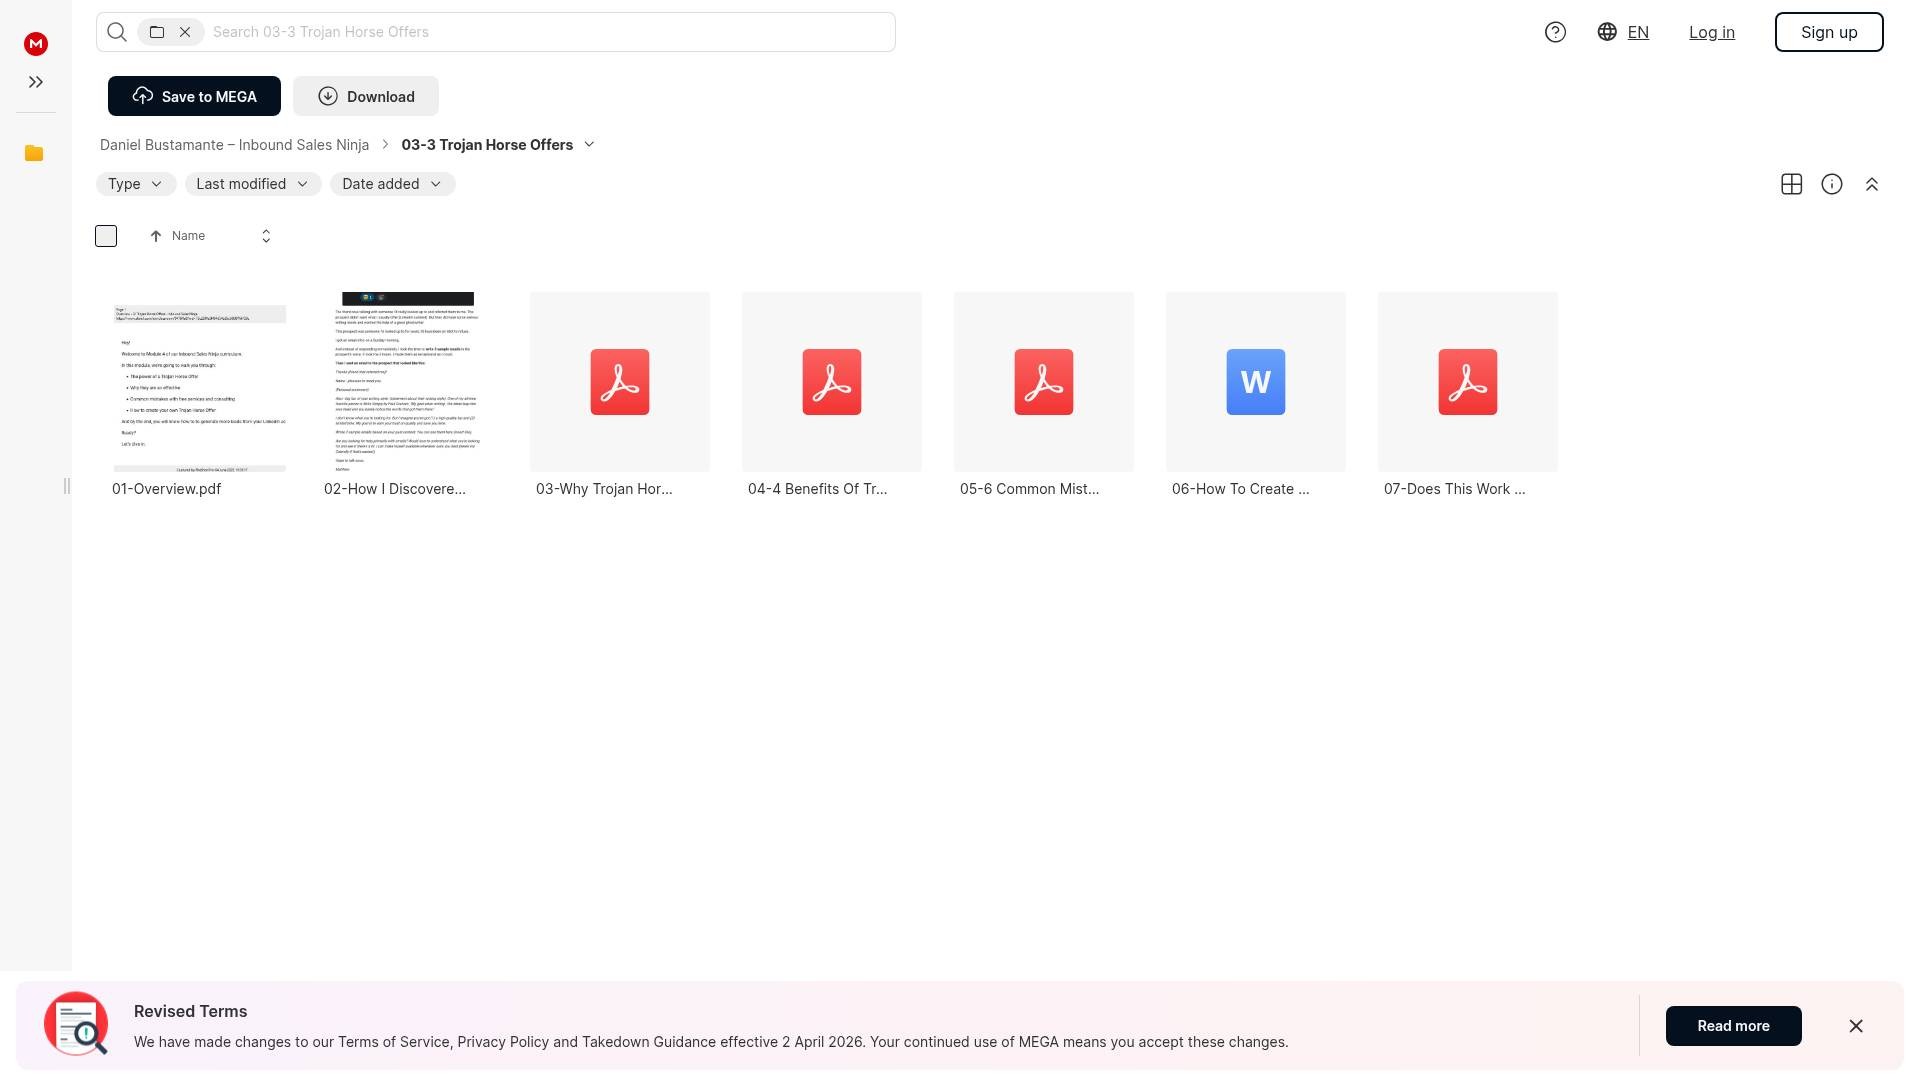Expand the 03-3 Trojan Horse Offers breadcrumb menu
The height and width of the screenshot is (1080, 1920).
click(x=589, y=145)
